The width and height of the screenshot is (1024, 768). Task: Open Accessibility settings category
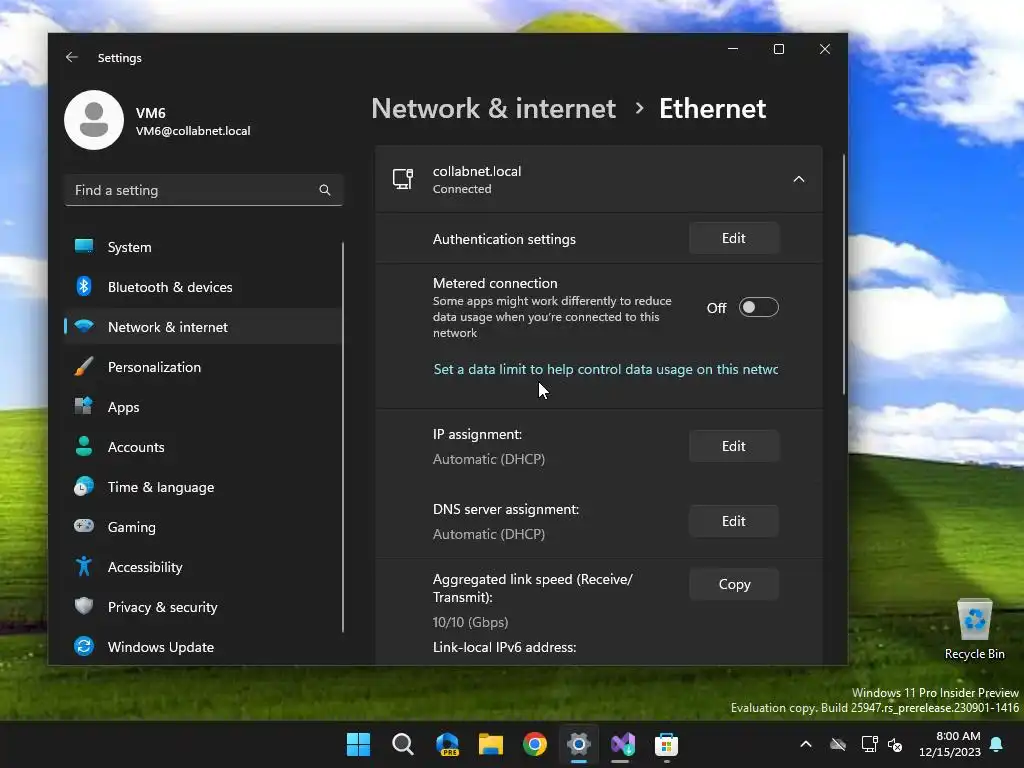coord(203,566)
